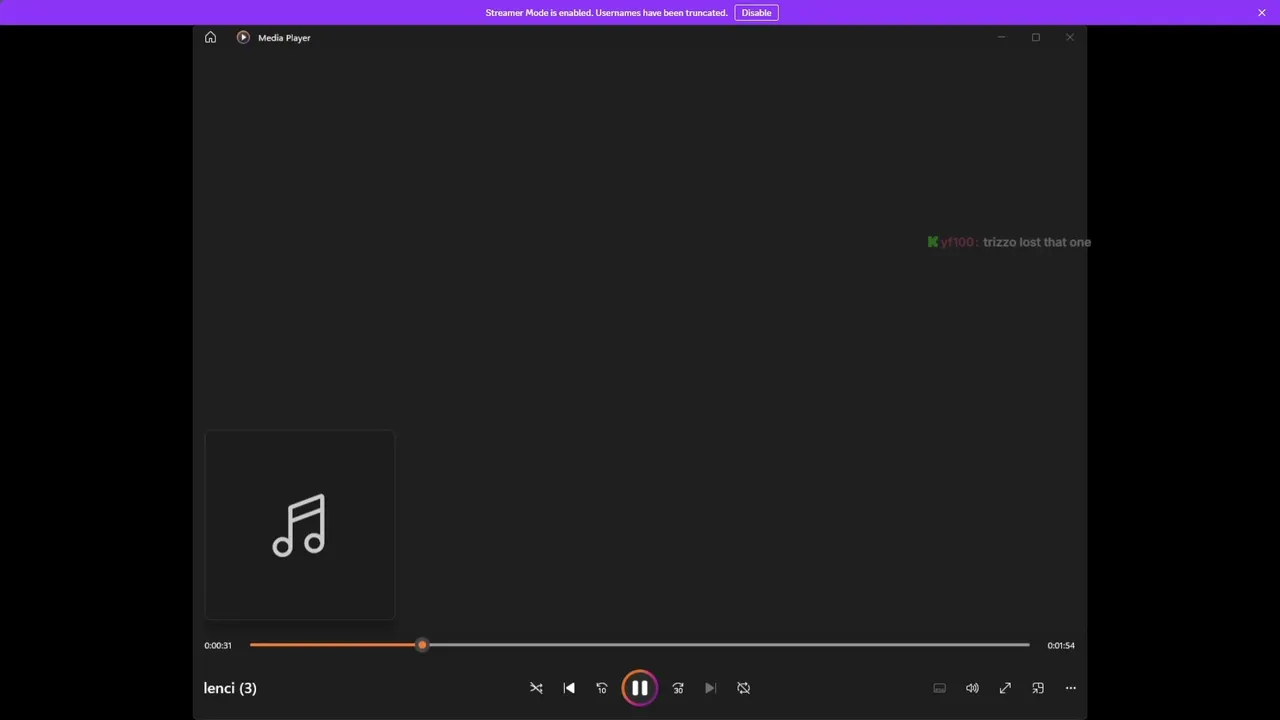Pause the playing track
Viewport: 1280px width, 720px height.
[640, 688]
